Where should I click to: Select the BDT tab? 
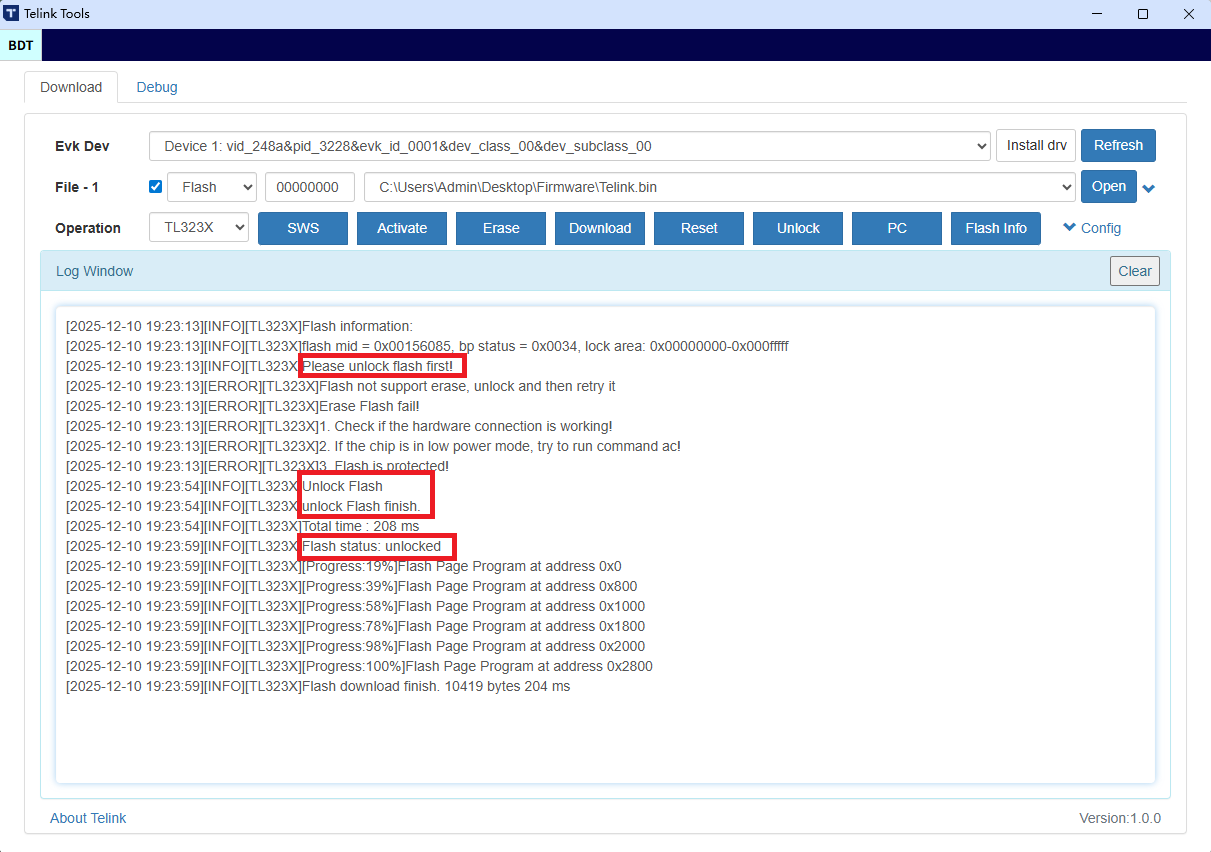tap(21, 45)
